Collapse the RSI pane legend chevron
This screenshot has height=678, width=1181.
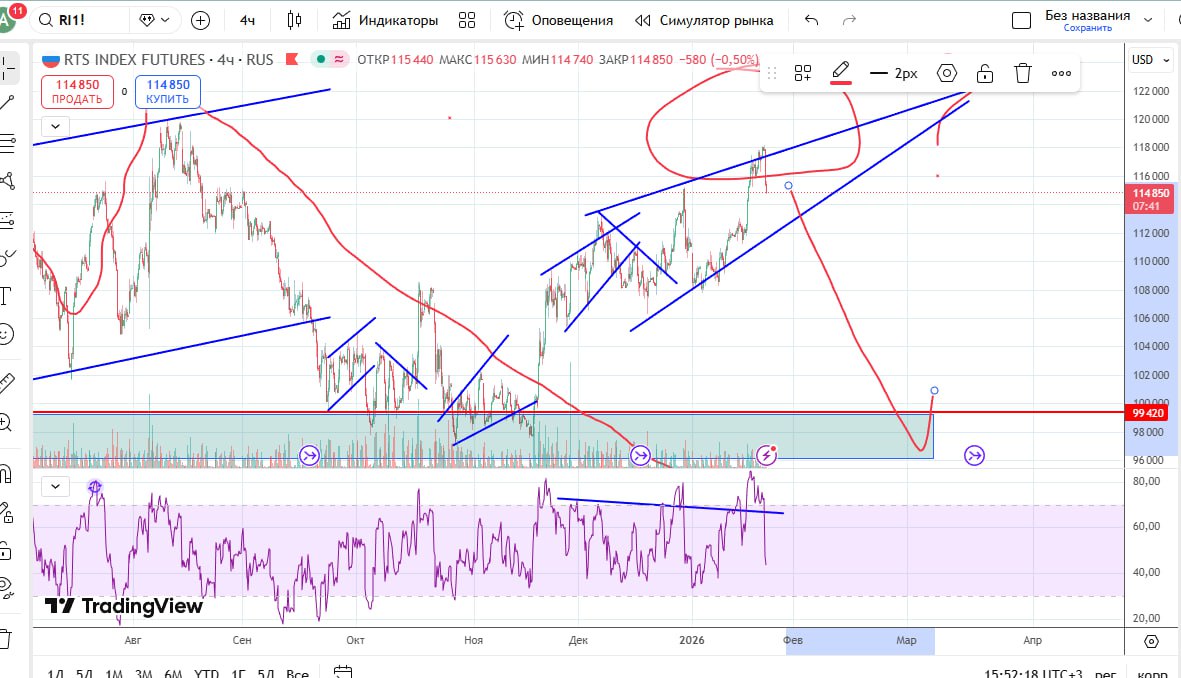[x=55, y=486]
